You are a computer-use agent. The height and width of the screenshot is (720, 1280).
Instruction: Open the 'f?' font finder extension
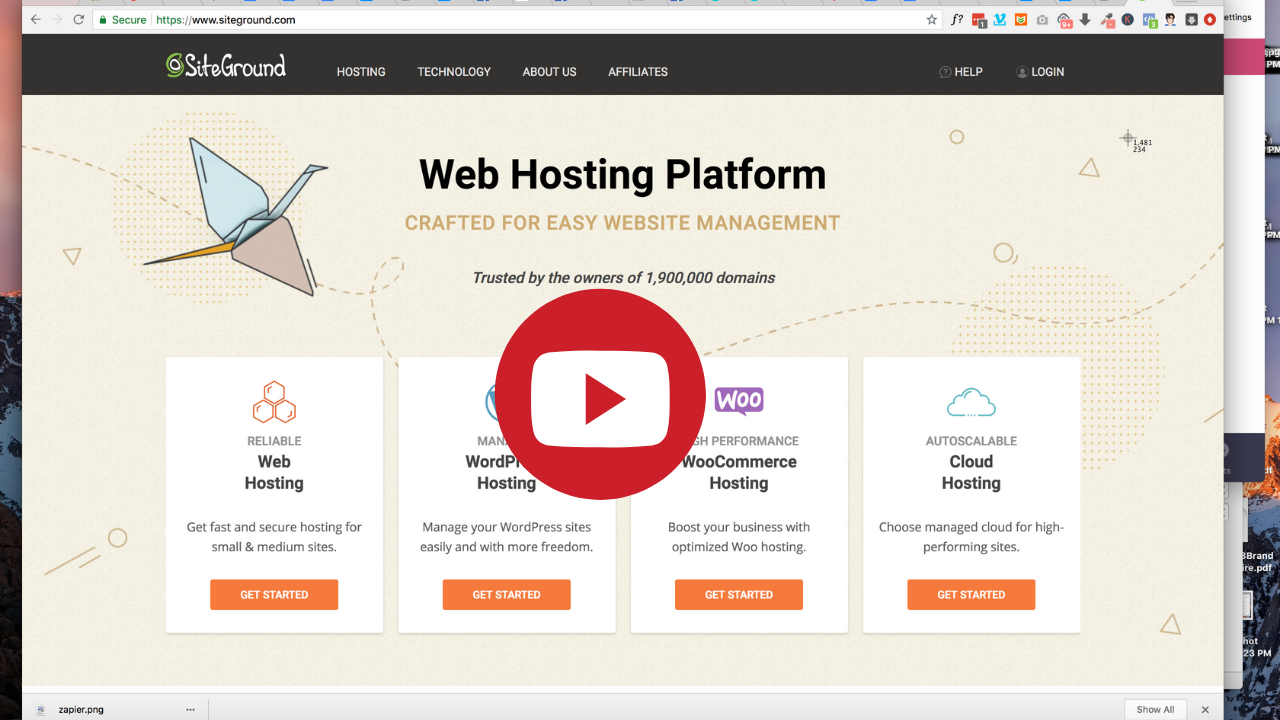pyautogui.click(x=957, y=19)
